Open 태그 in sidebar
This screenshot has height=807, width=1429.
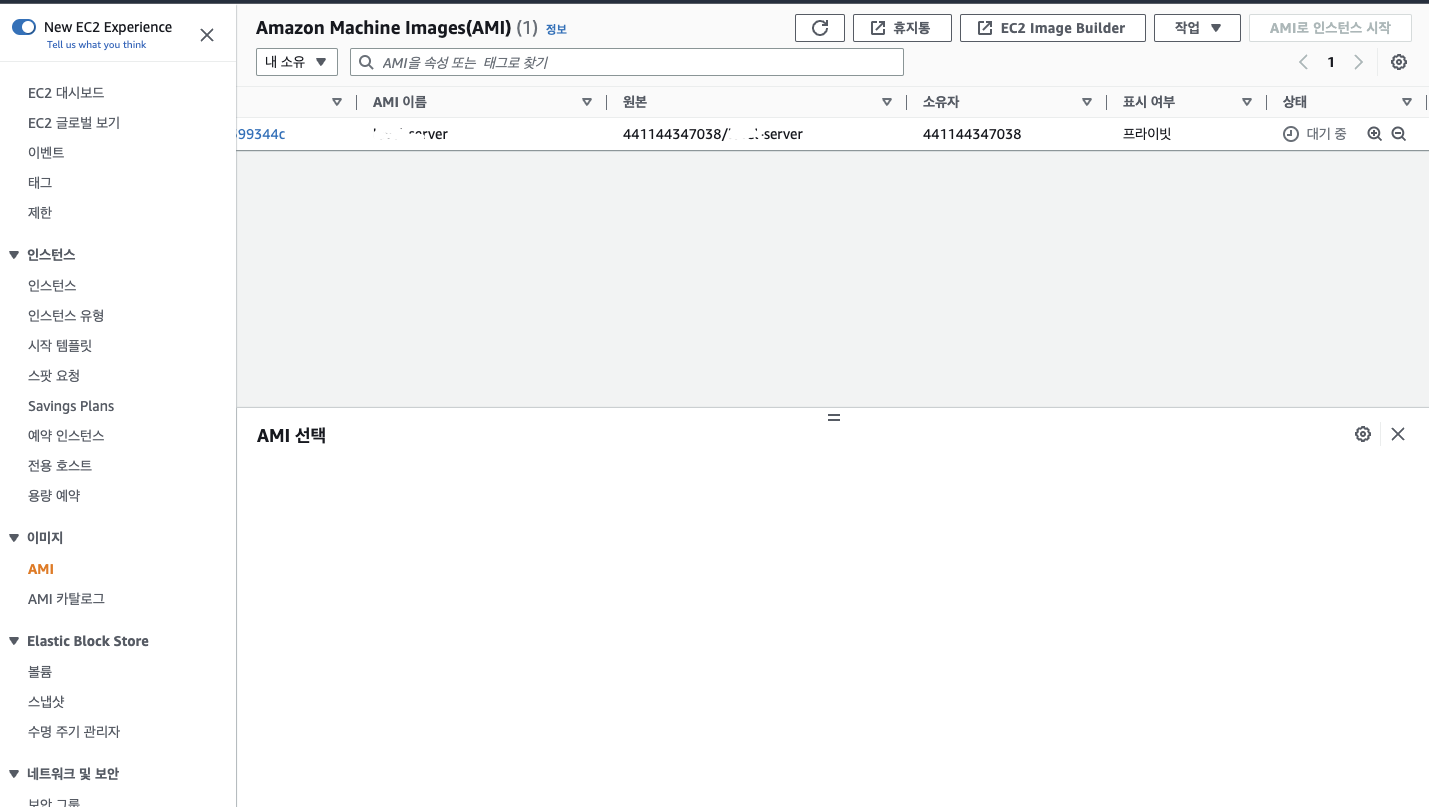point(40,183)
